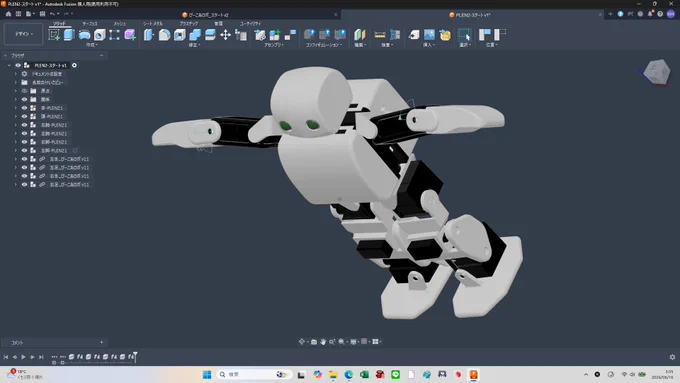Jump timeline to the beginning
Image resolution: width=680 pixels, height=383 pixels.
tap(6, 357)
